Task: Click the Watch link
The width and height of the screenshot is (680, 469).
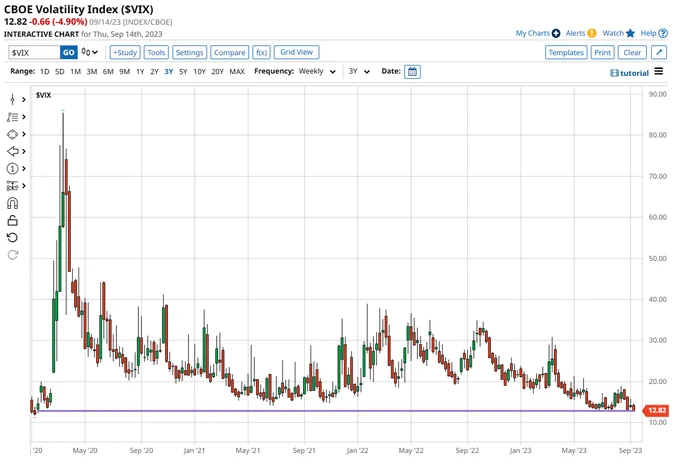Action: pyautogui.click(x=613, y=33)
